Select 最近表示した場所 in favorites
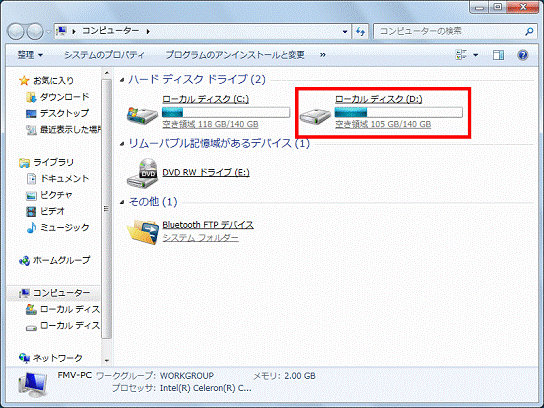This screenshot has width=544, height=408. coord(70,129)
